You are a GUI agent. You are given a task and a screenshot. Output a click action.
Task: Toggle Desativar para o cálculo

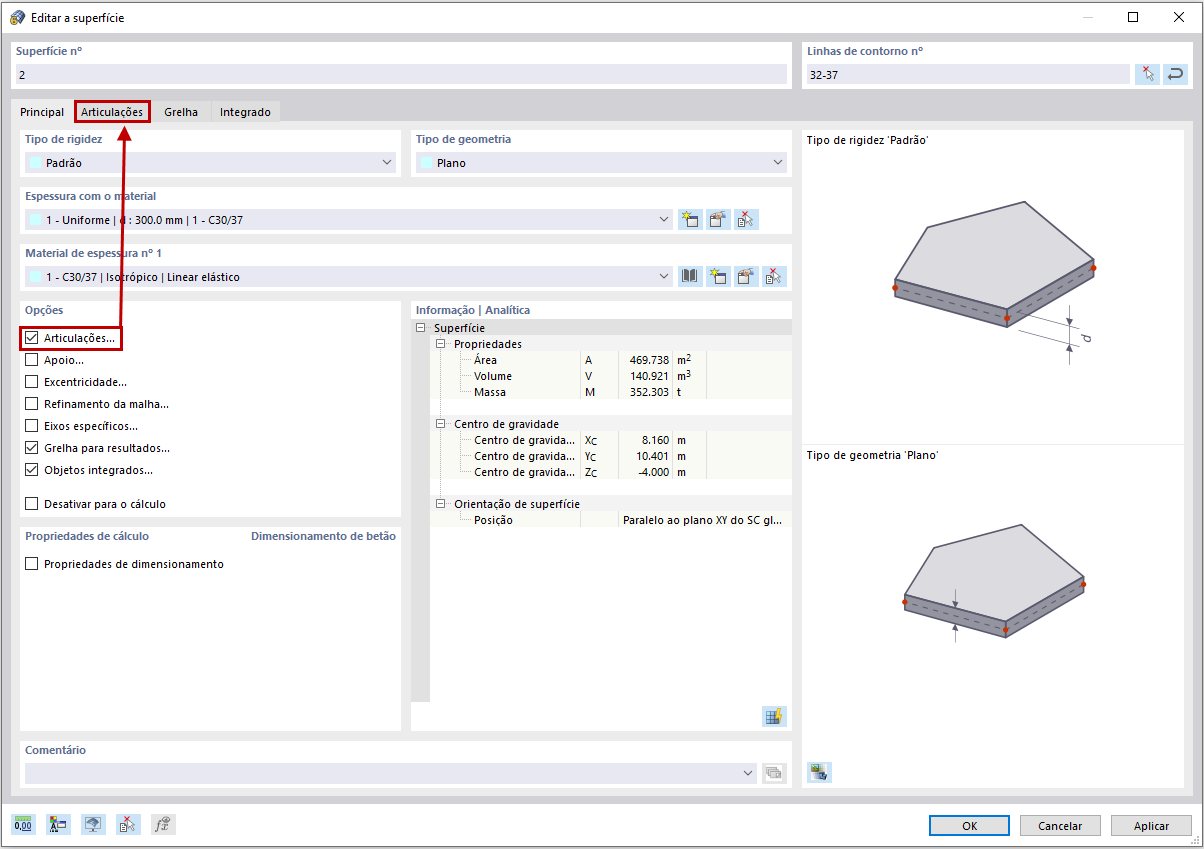click(x=32, y=504)
